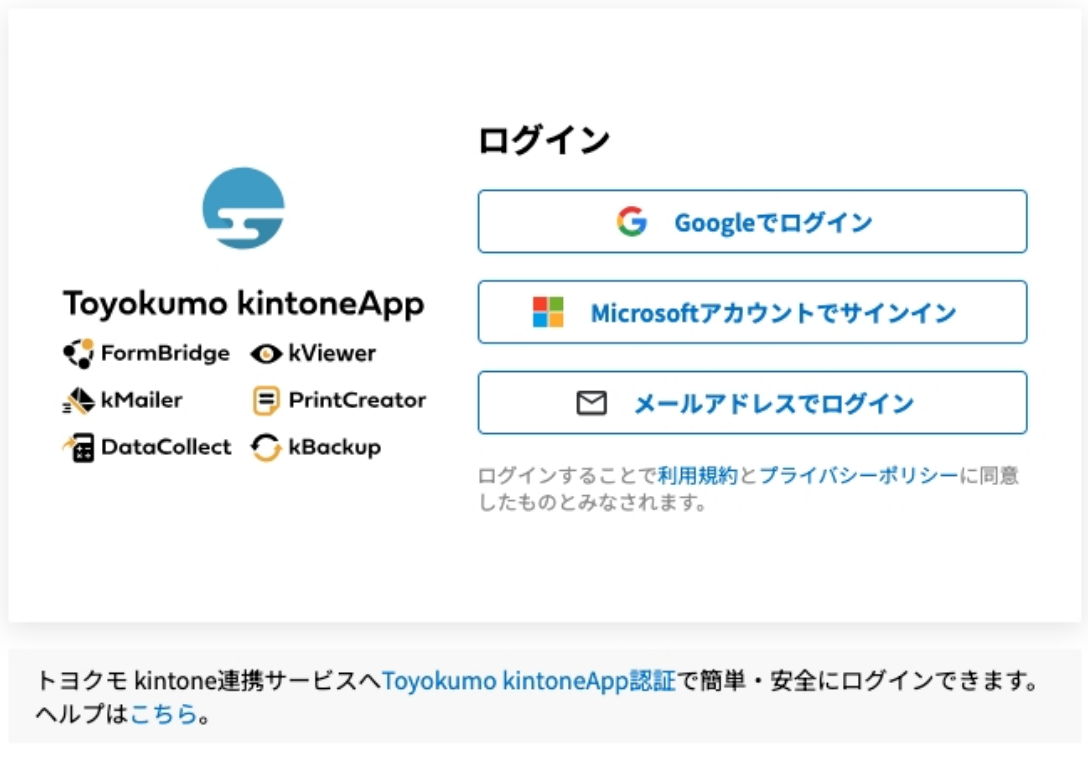This screenshot has height=758, width=1088.
Task: Click the Google G logo
Action: [x=631, y=222]
